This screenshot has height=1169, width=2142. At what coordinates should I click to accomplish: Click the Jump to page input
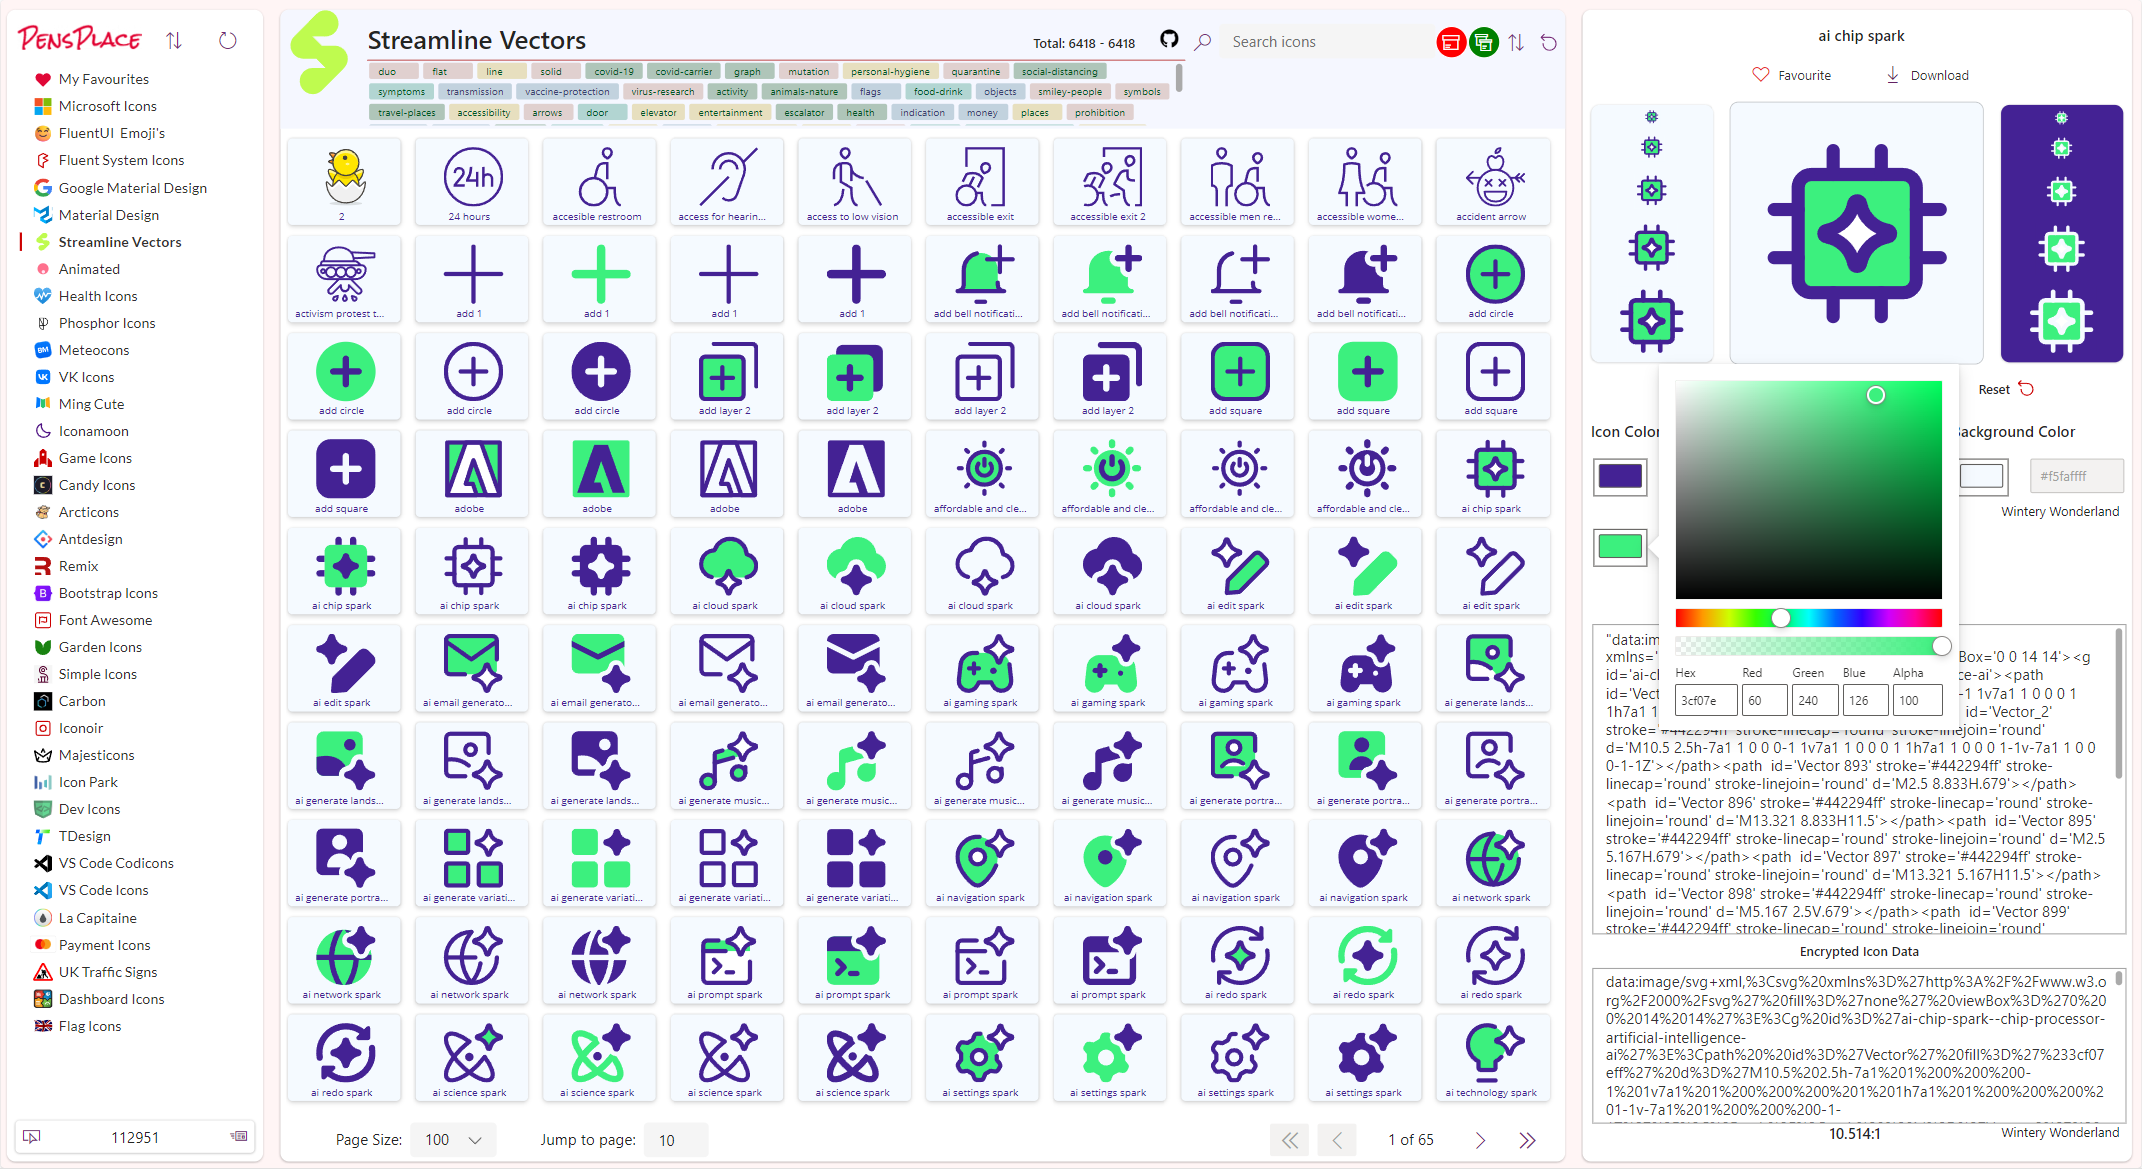(x=677, y=1140)
